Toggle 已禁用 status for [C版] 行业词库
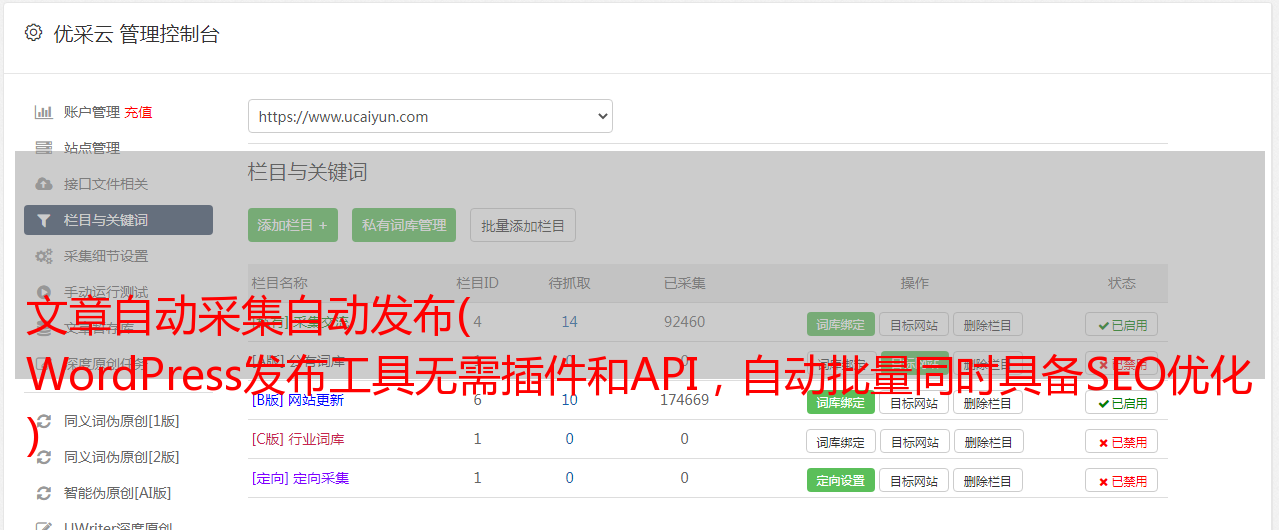 1121,441
